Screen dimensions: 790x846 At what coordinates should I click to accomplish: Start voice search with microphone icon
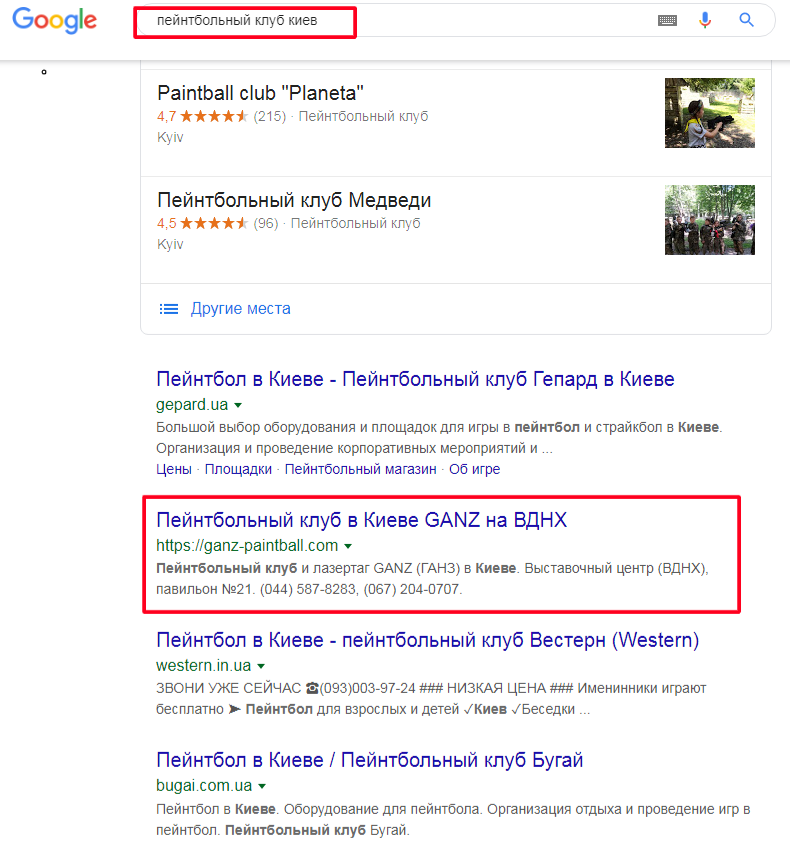click(x=705, y=20)
